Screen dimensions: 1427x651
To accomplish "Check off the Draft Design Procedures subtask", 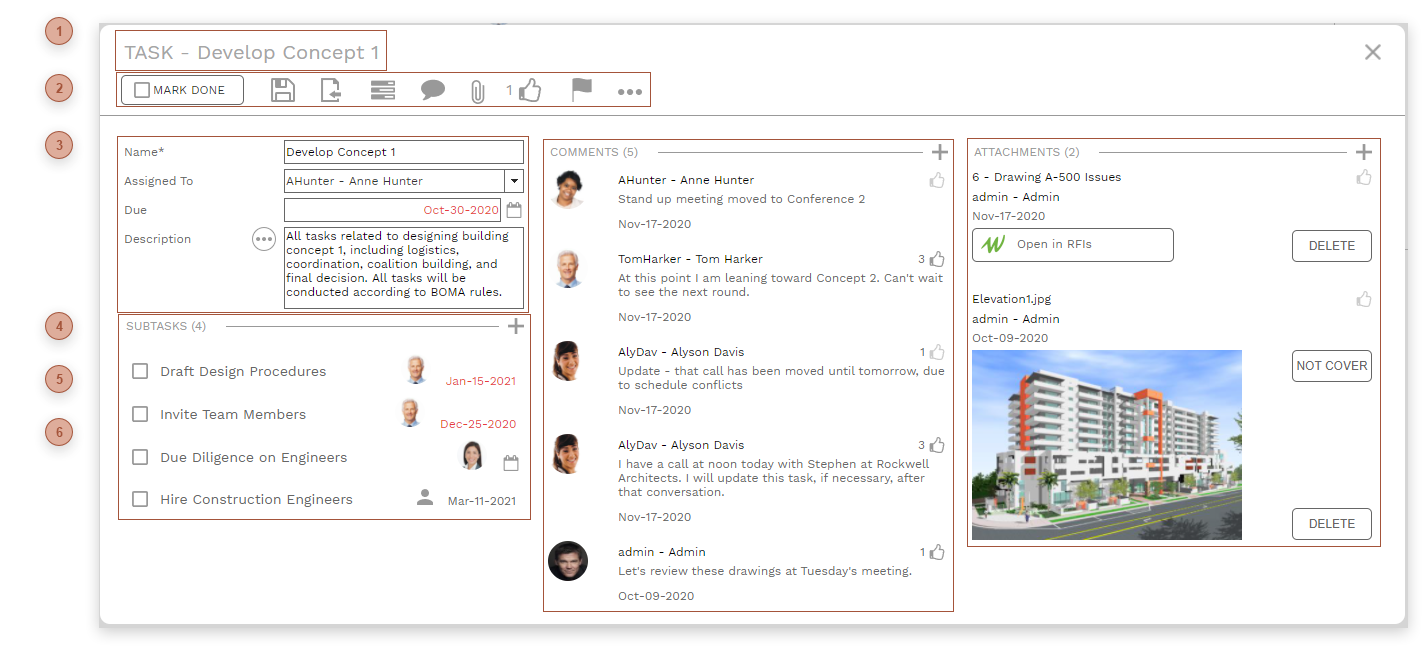I will 140,371.
